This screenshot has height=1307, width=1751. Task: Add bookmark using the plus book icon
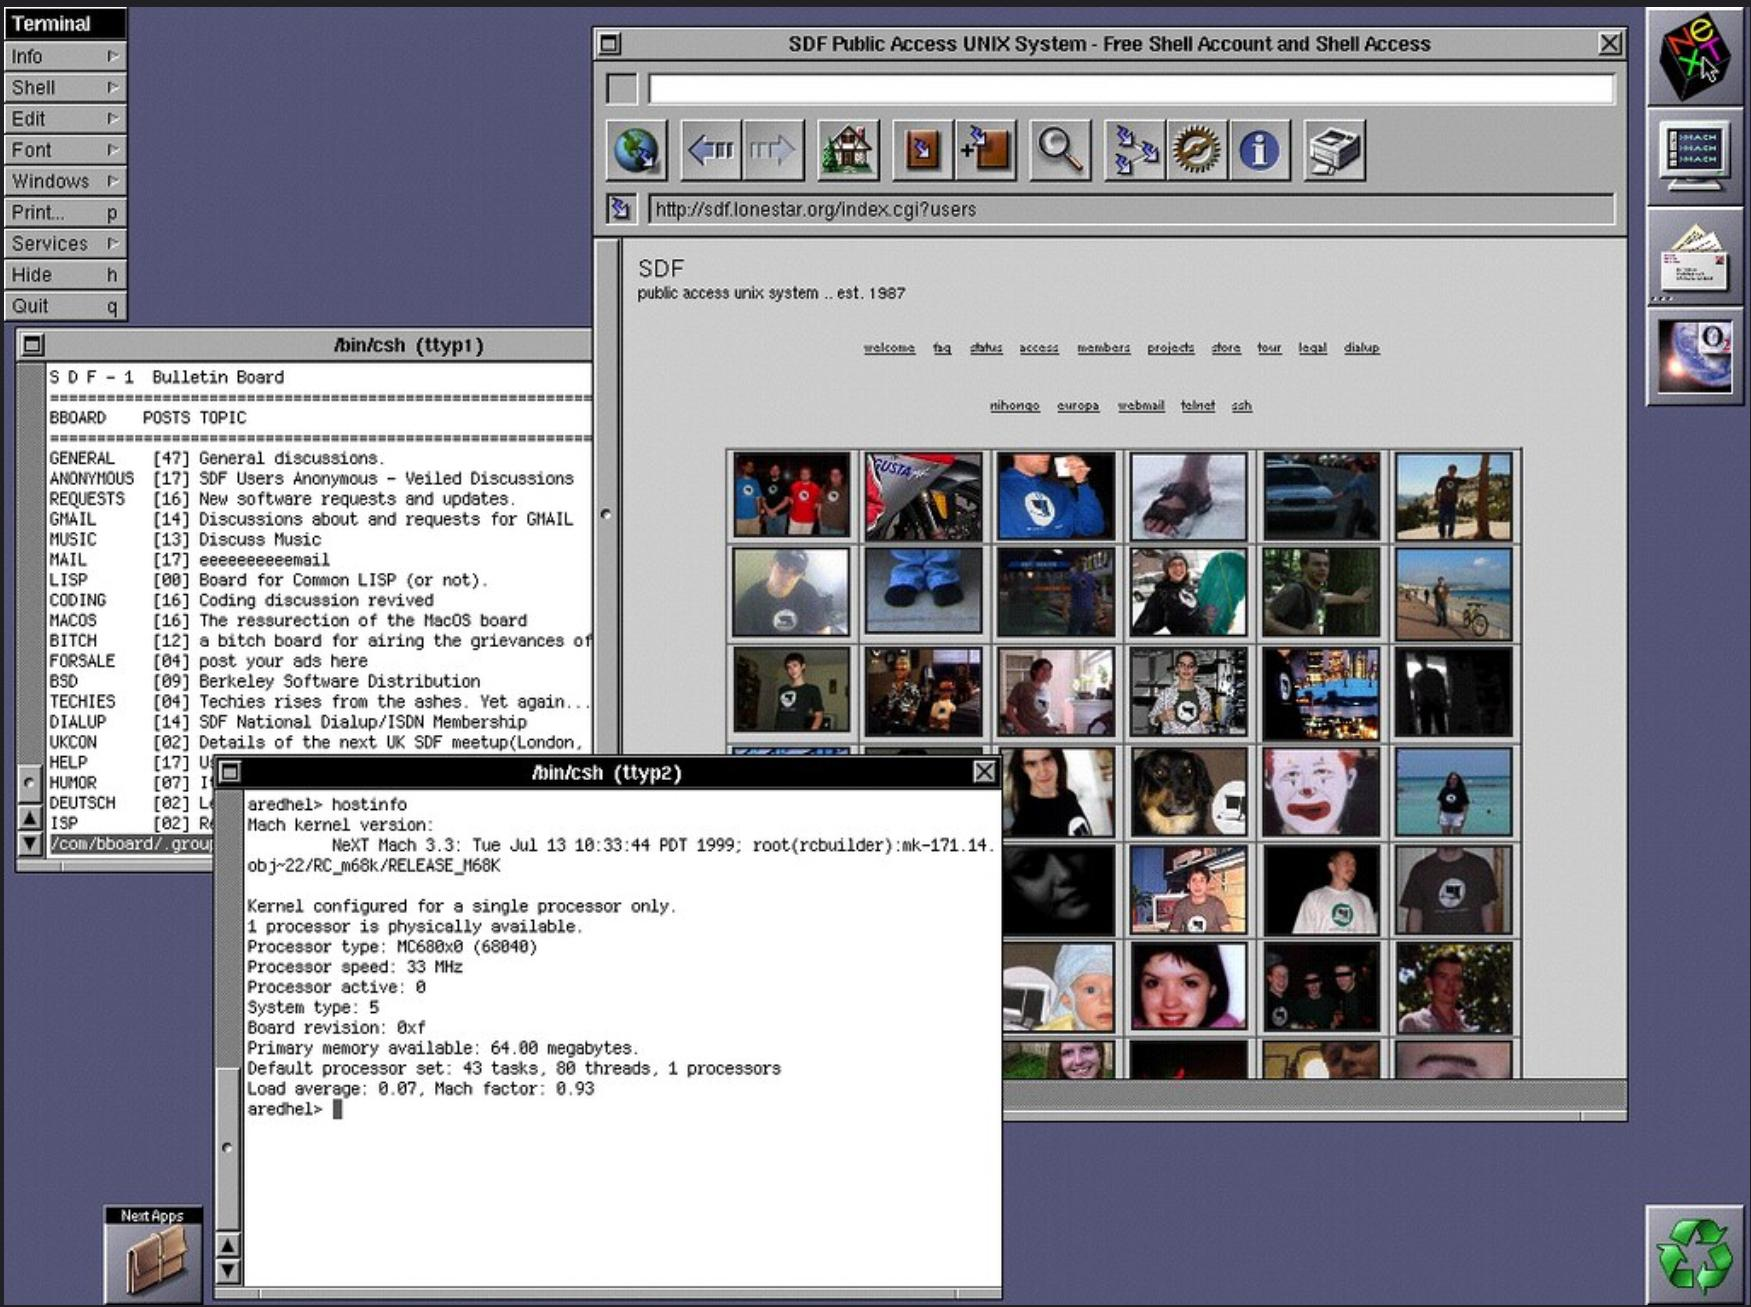[985, 151]
